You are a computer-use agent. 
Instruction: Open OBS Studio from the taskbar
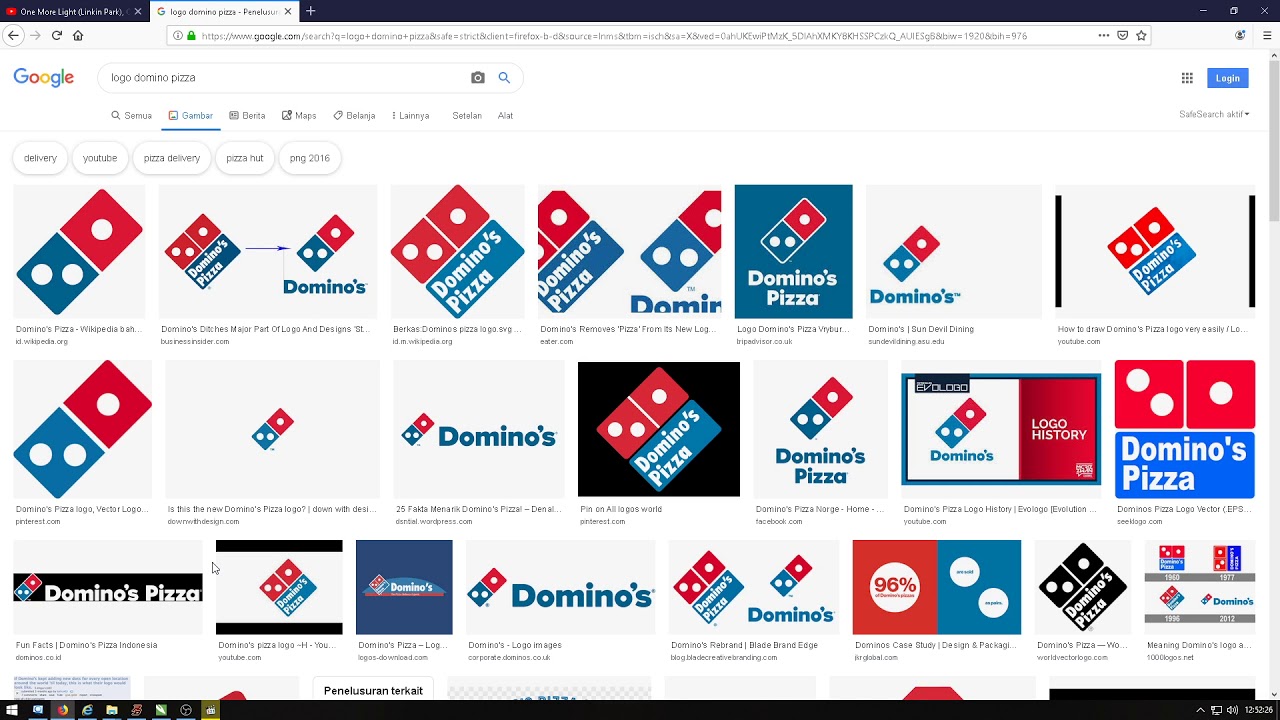coord(186,710)
